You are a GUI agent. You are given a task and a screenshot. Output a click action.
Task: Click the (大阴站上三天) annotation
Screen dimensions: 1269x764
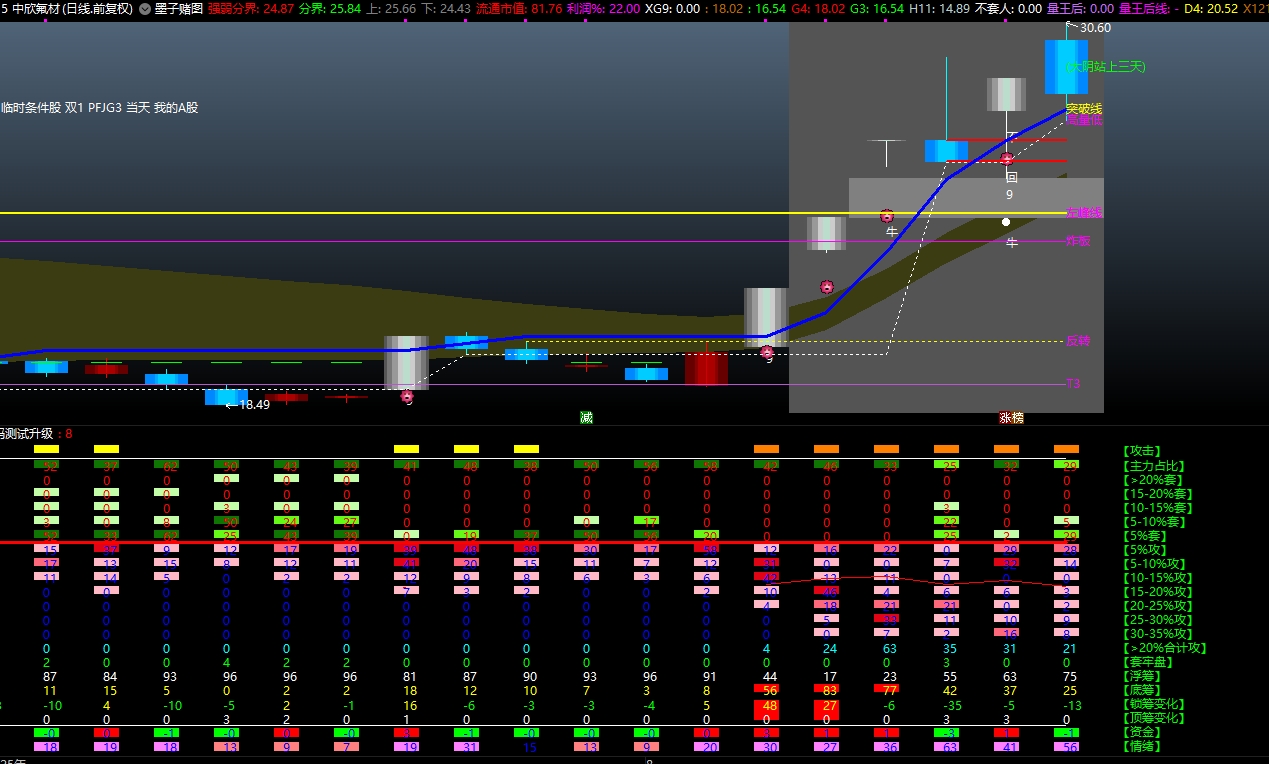tap(1105, 66)
